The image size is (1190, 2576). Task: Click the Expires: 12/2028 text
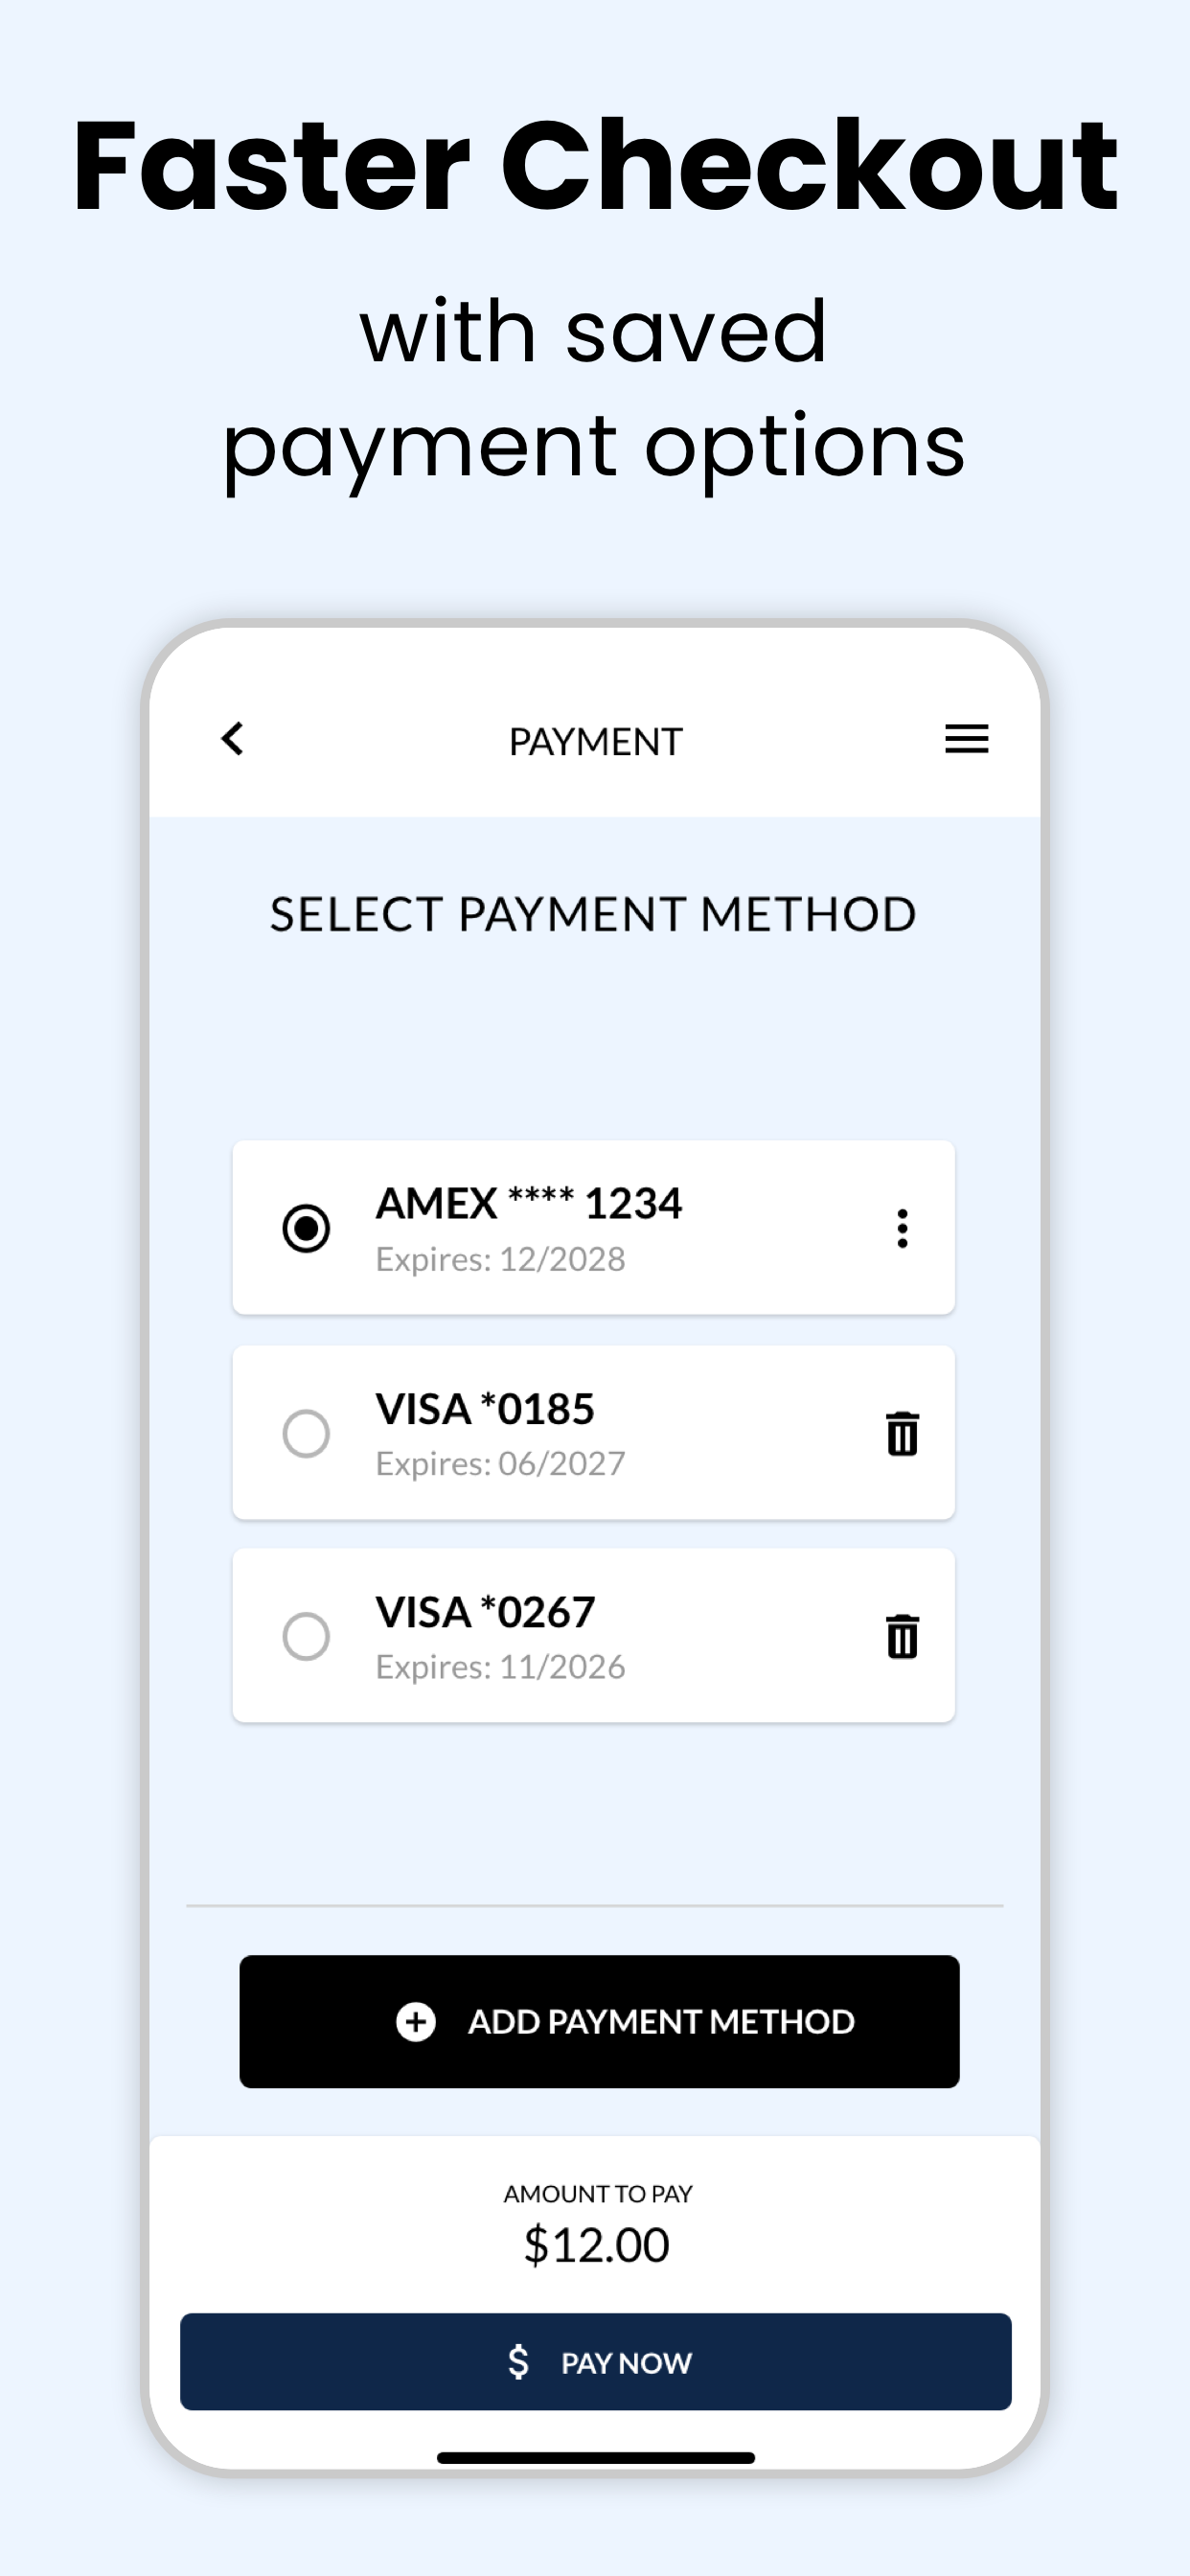pos(500,1259)
